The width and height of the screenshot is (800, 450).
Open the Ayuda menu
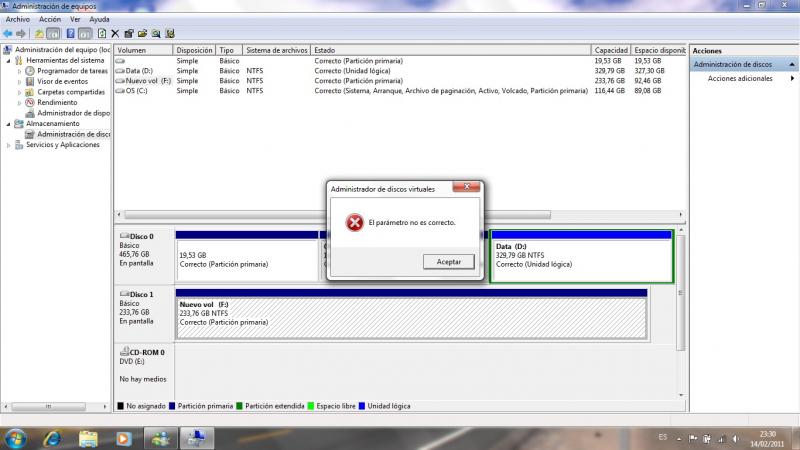pyautogui.click(x=99, y=19)
